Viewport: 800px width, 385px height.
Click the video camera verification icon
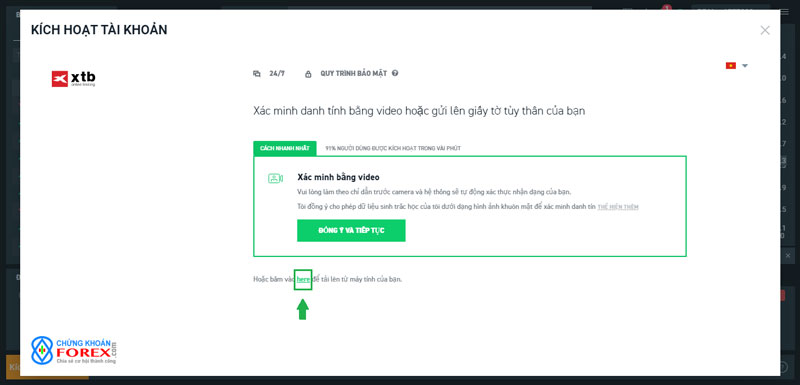tap(276, 178)
